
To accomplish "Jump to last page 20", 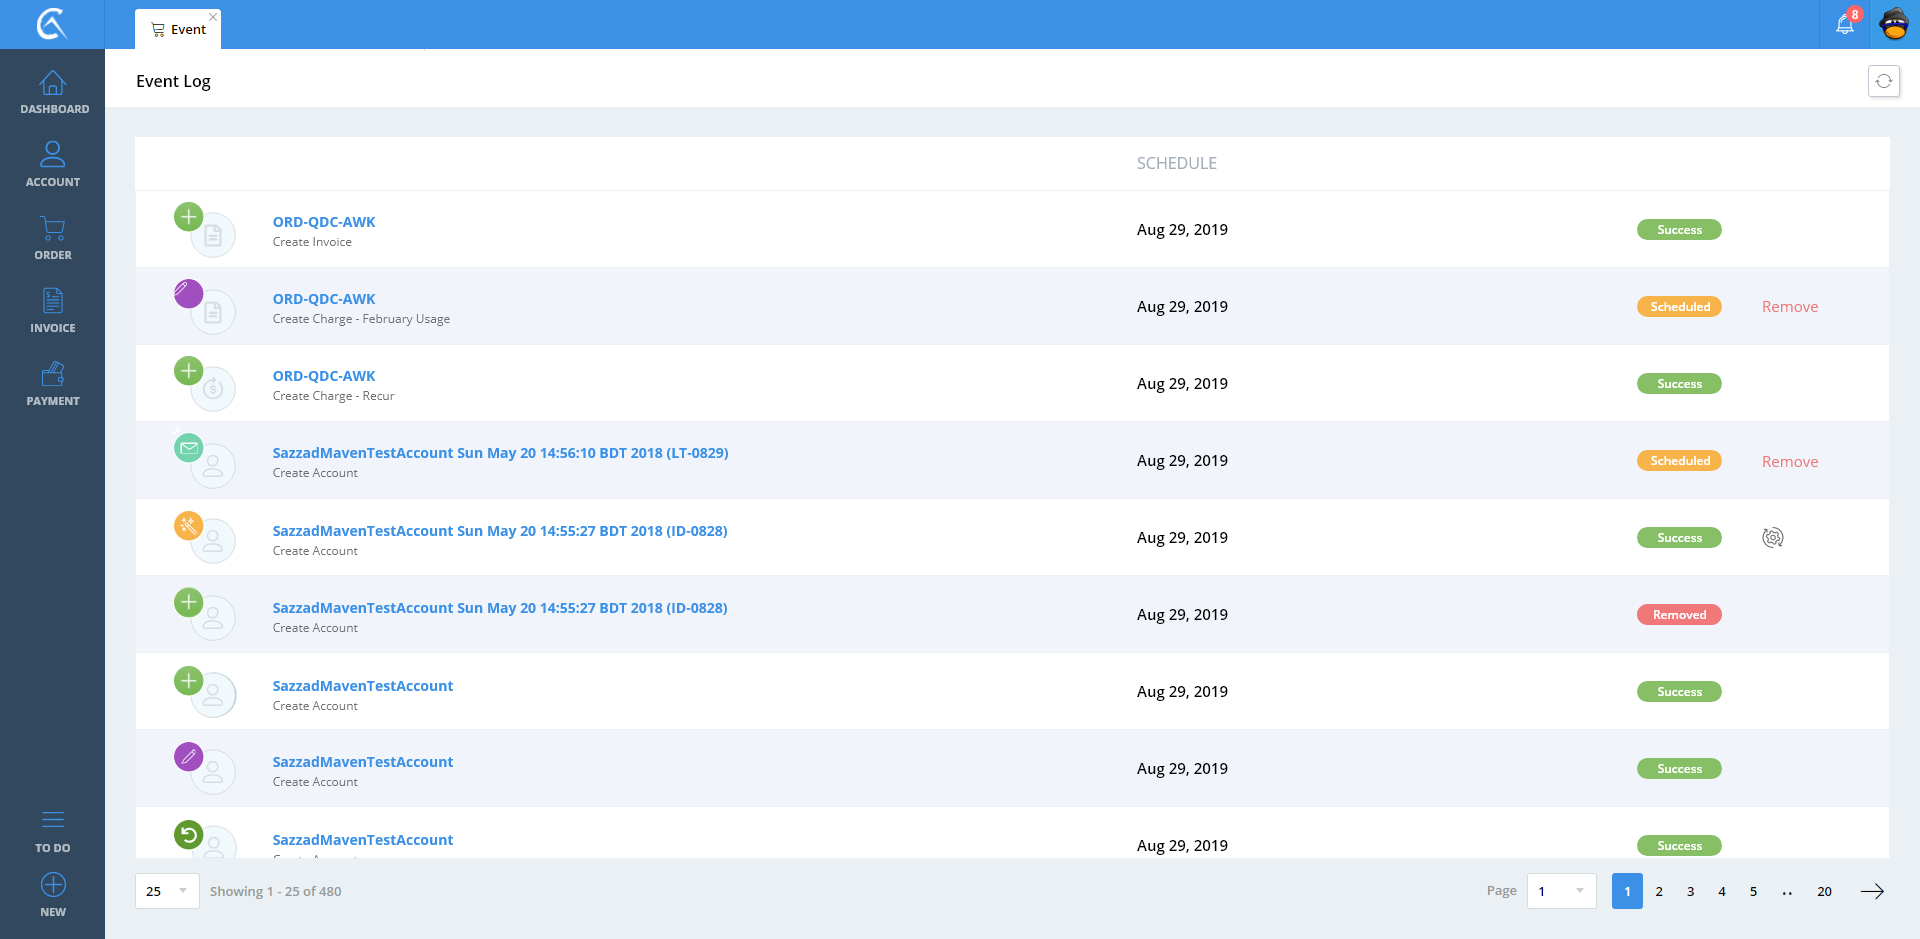I will point(1824,891).
